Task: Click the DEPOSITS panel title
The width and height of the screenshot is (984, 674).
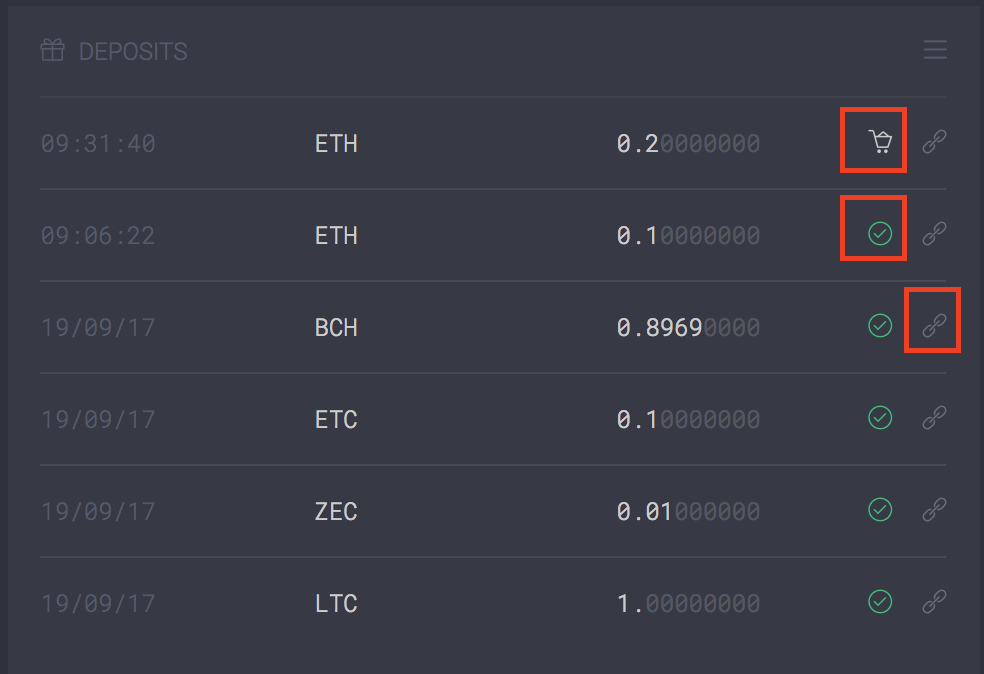Action: (x=133, y=52)
